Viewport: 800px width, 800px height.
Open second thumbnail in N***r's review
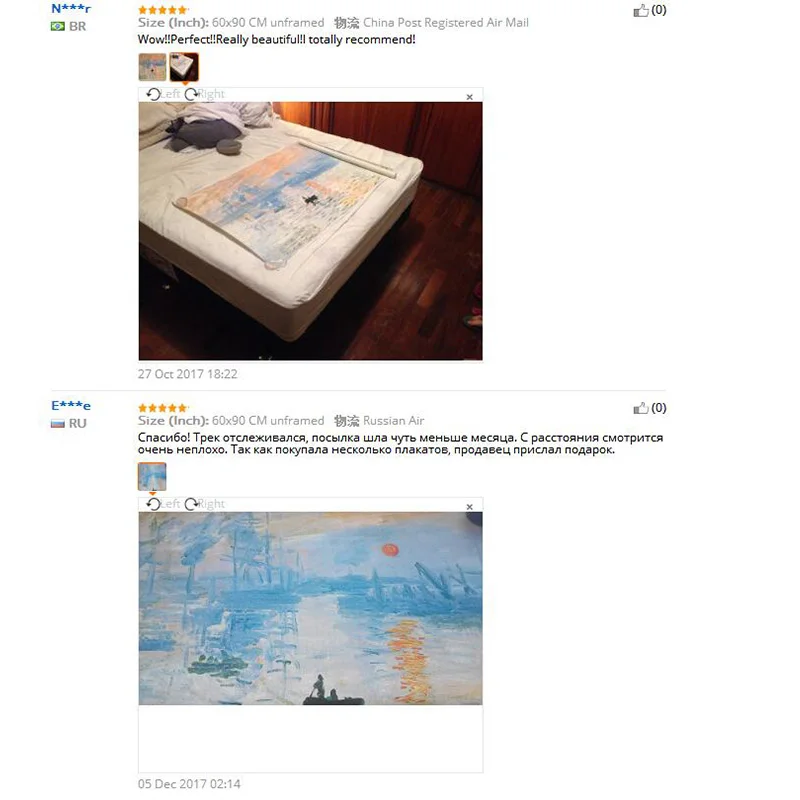point(184,67)
